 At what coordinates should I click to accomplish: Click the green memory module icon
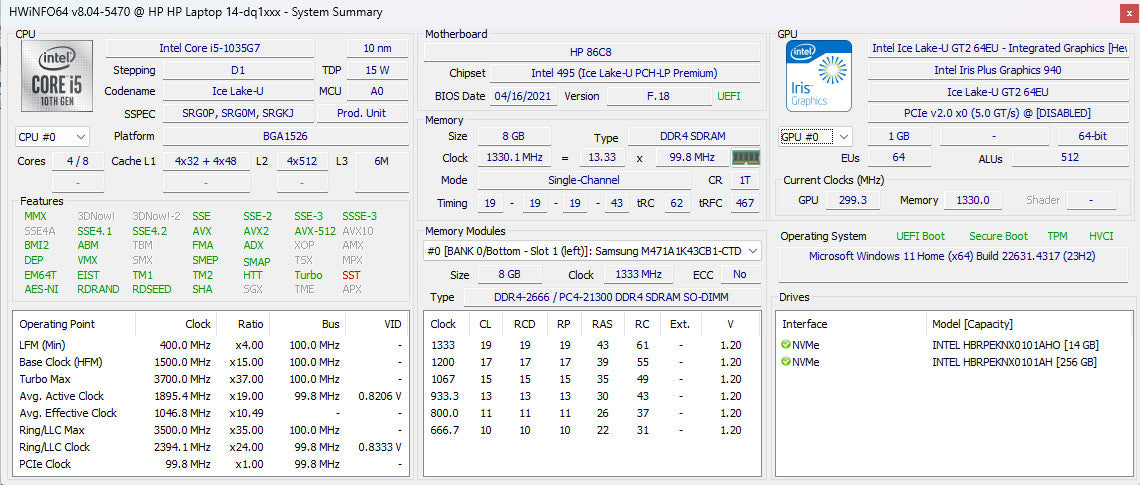(x=745, y=157)
